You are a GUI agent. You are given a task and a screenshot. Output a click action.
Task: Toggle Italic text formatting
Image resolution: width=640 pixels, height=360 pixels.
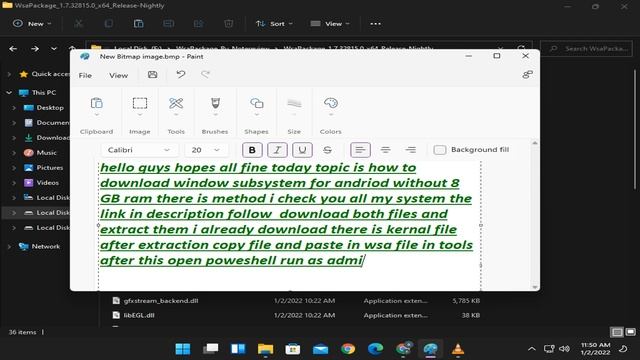(x=277, y=150)
